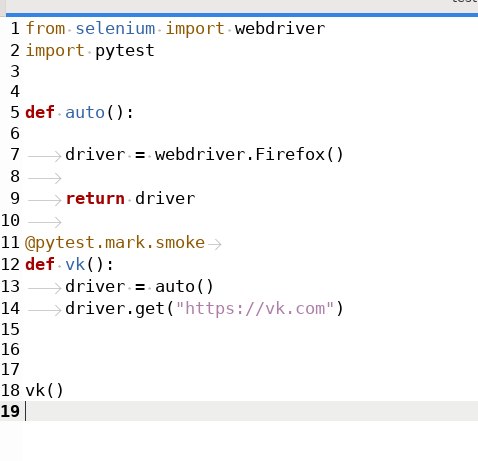Click the 'https://vk.com' string on line 14
This screenshot has height=461, width=478.
coord(255,309)
